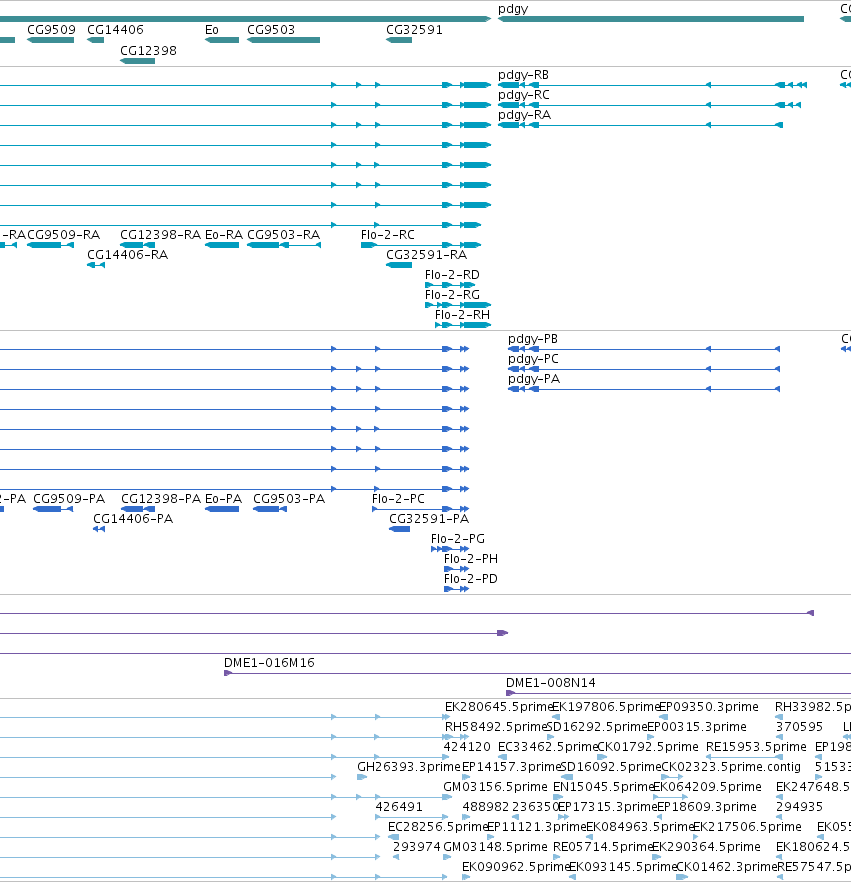851x882 pixels.
Task: Select the EC28256.5prime EST label
Action: coord(438,827)
